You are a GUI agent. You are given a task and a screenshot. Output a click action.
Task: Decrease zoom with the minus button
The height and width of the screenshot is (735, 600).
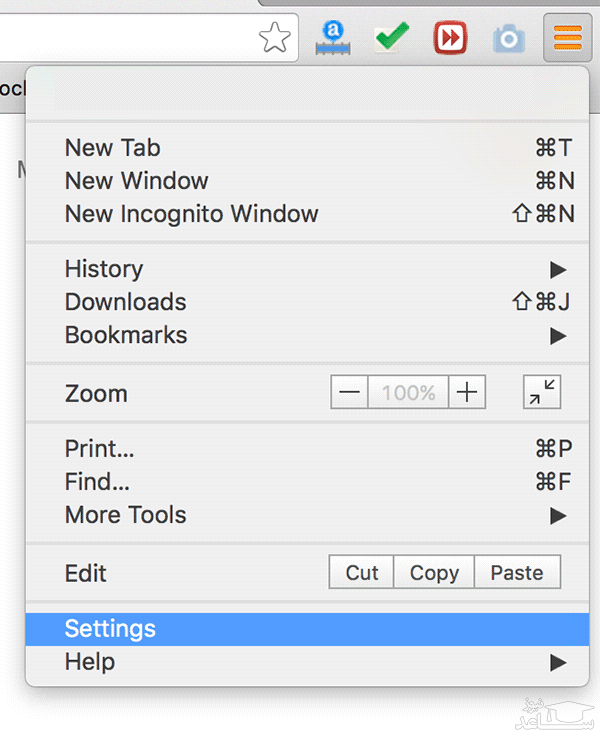[x=349, y=393]
